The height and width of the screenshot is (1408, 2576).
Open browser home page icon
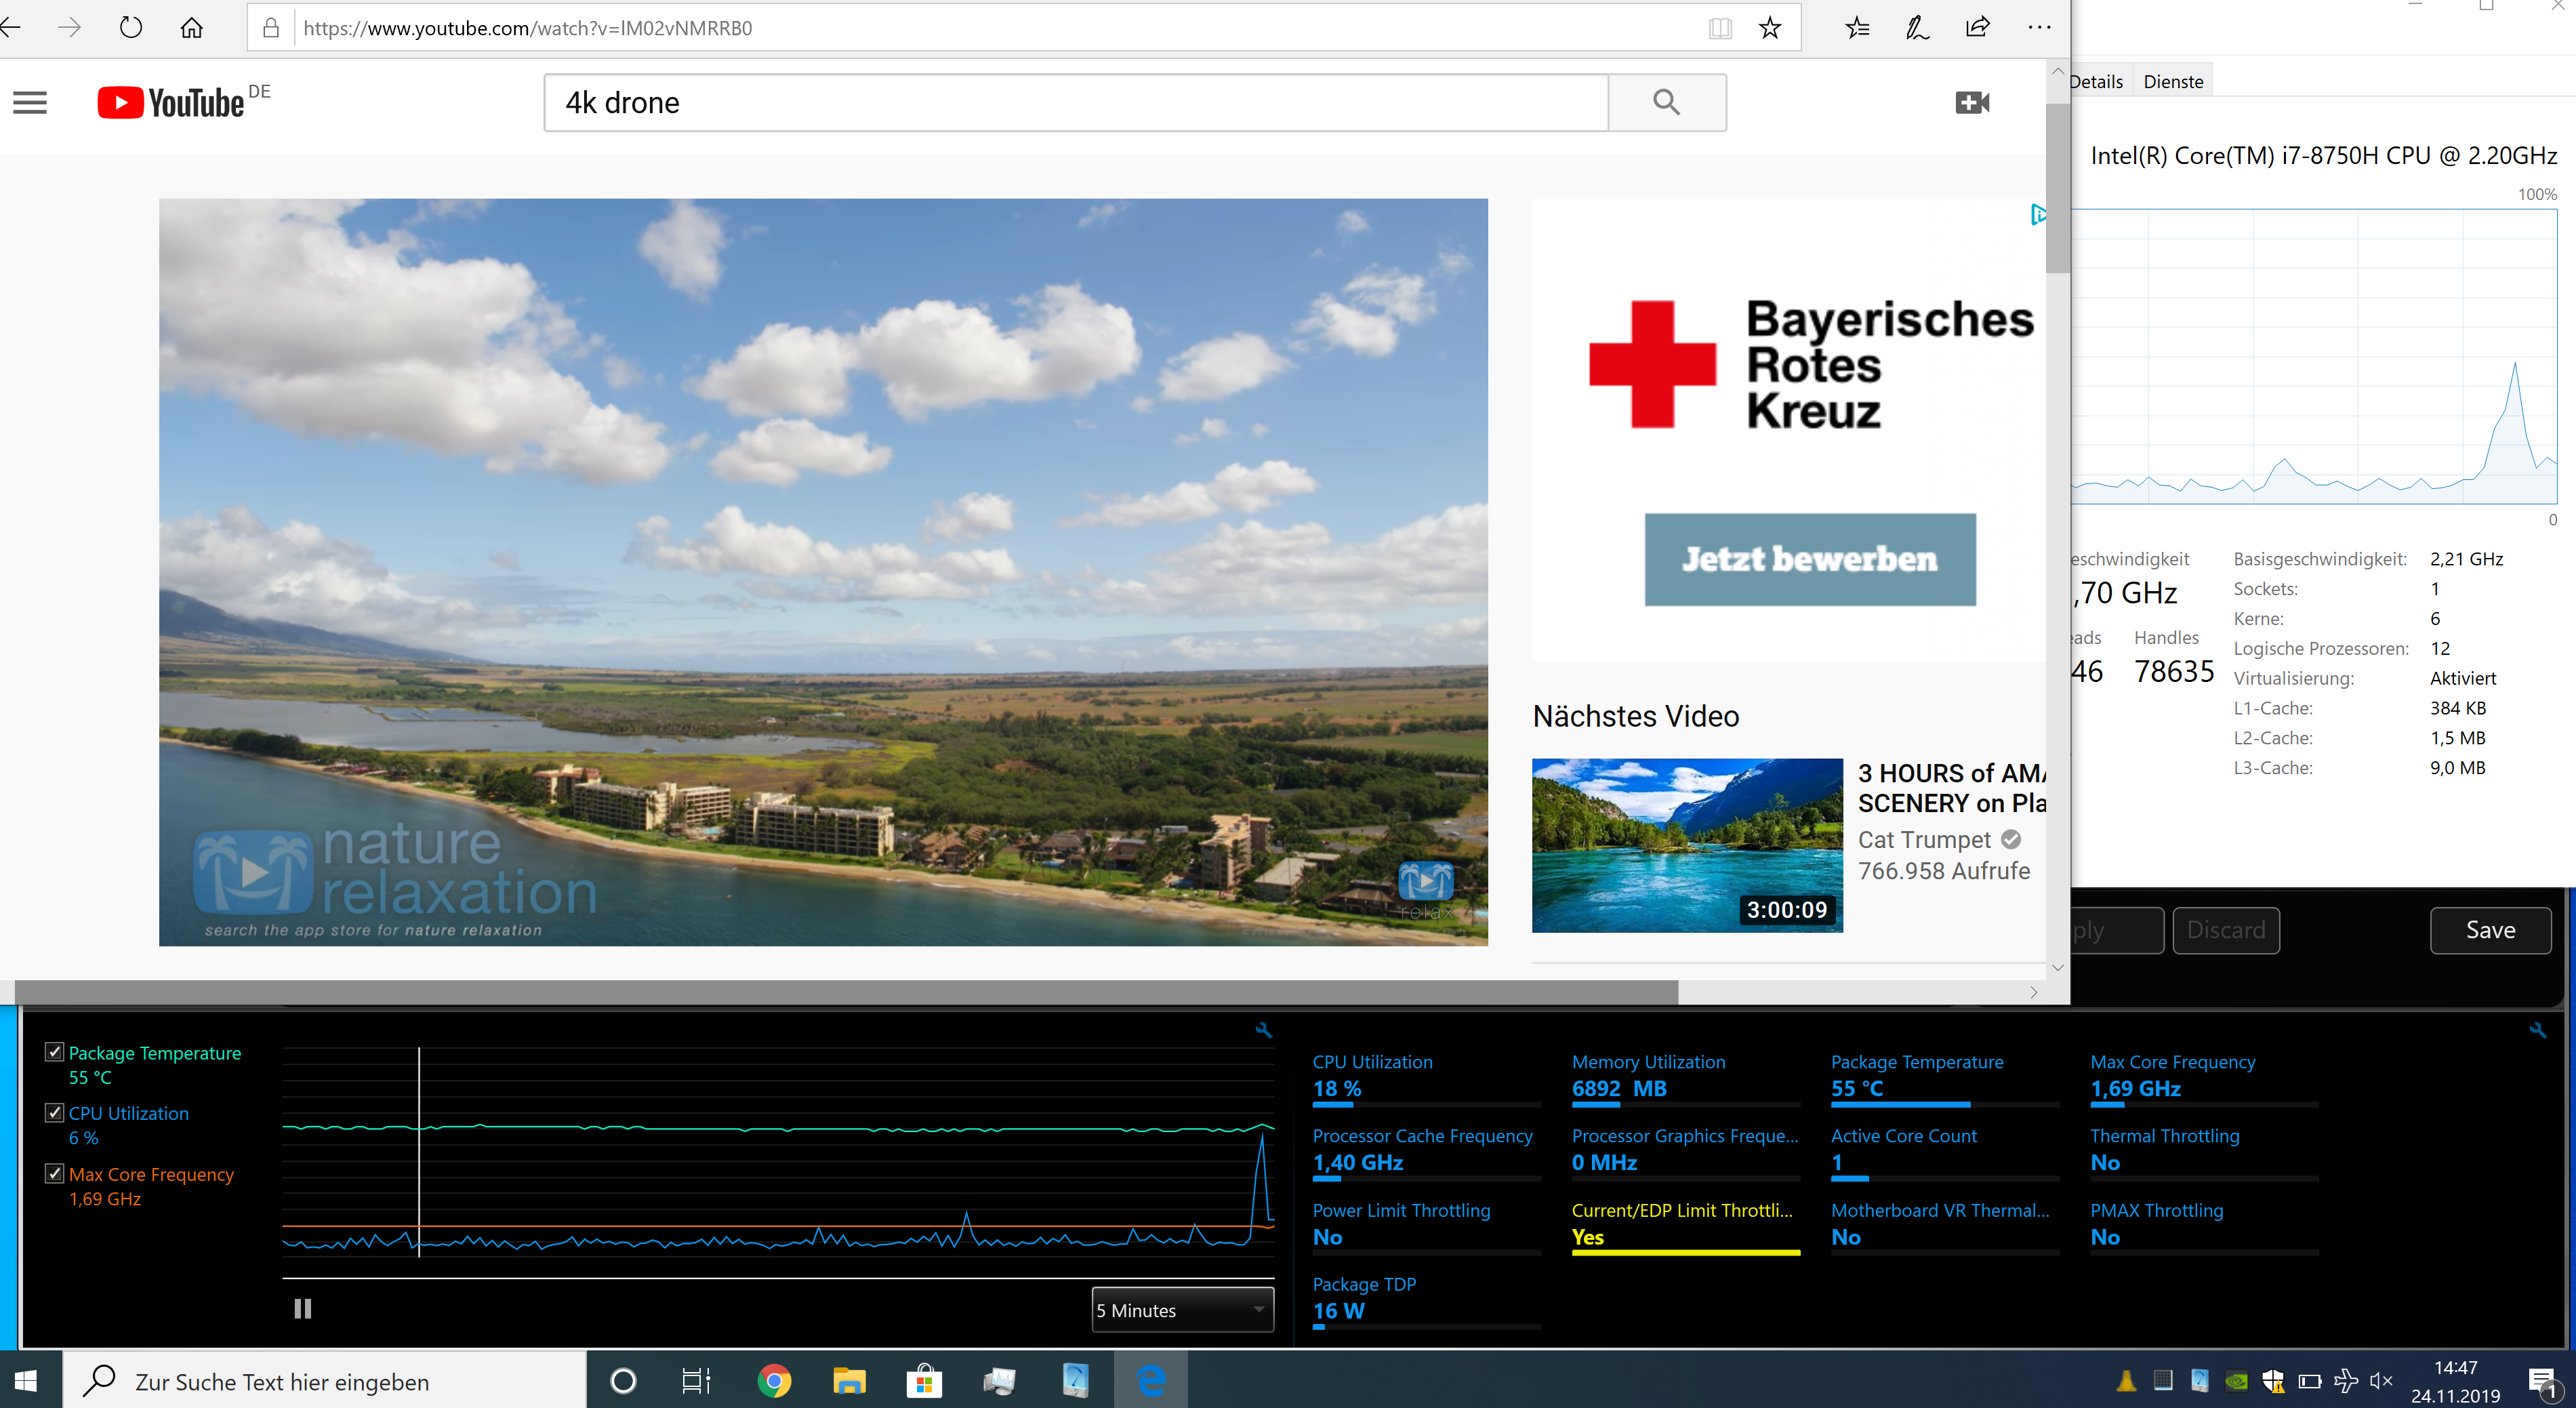[192, 28]
